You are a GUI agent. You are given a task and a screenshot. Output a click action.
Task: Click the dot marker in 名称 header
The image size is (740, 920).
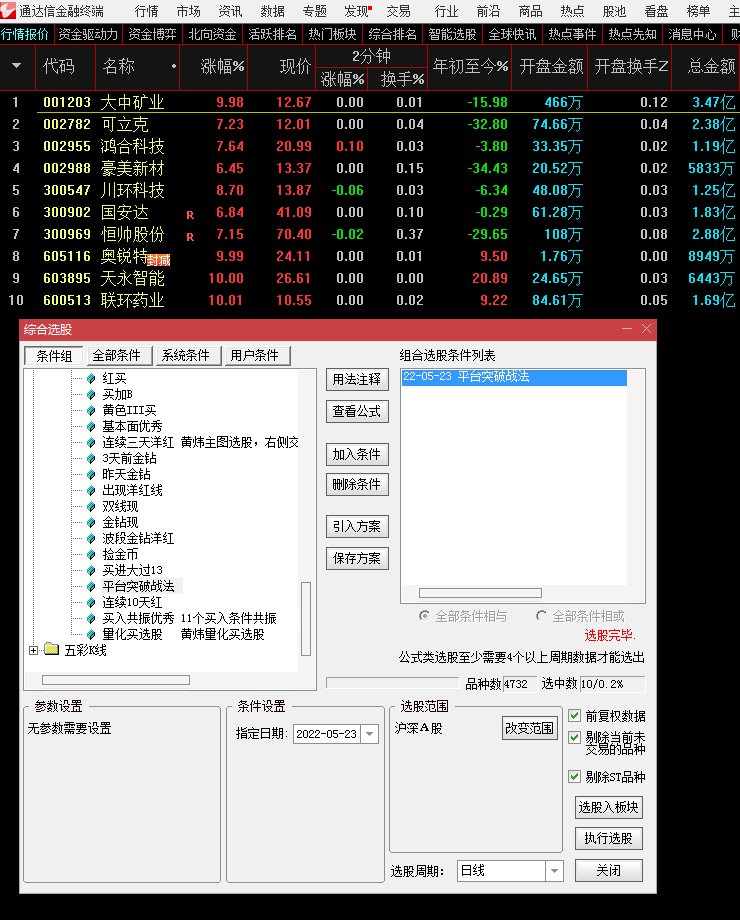(174, 66)
